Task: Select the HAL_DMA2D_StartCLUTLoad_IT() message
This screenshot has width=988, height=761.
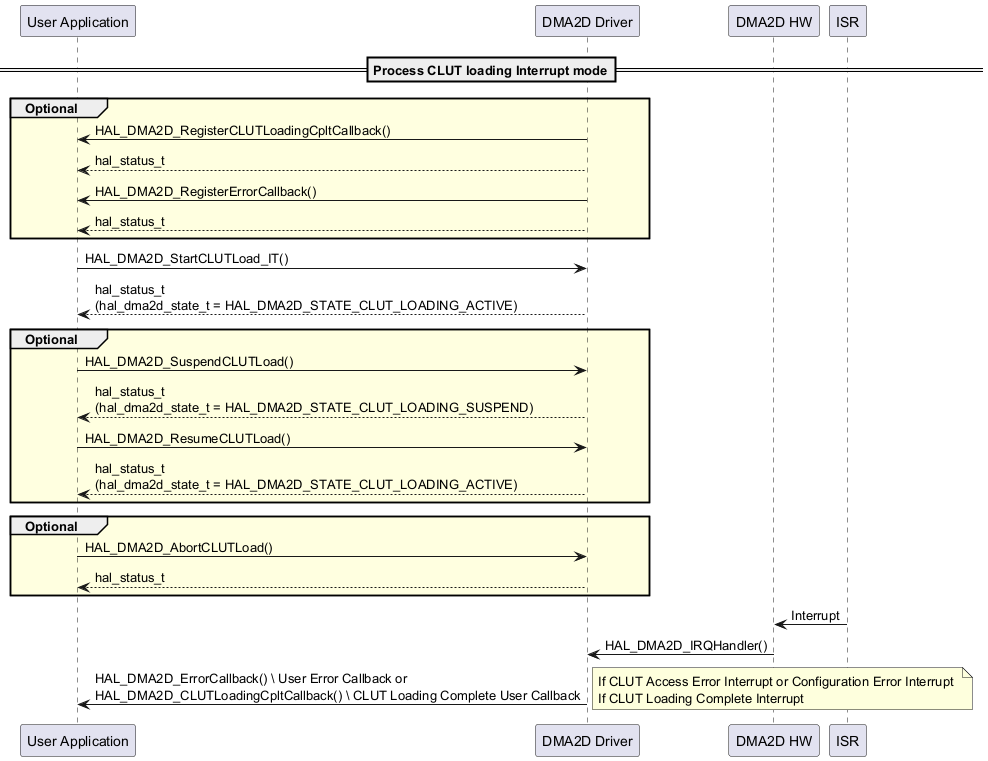Action: point(187,258)
